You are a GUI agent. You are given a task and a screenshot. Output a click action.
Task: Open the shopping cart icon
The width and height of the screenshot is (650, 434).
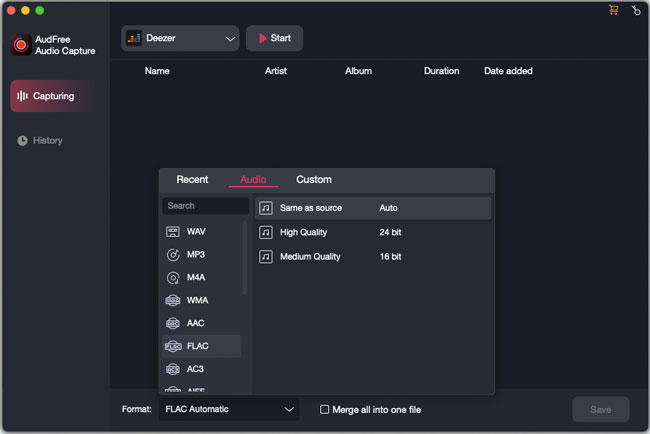tap(614, 10)
